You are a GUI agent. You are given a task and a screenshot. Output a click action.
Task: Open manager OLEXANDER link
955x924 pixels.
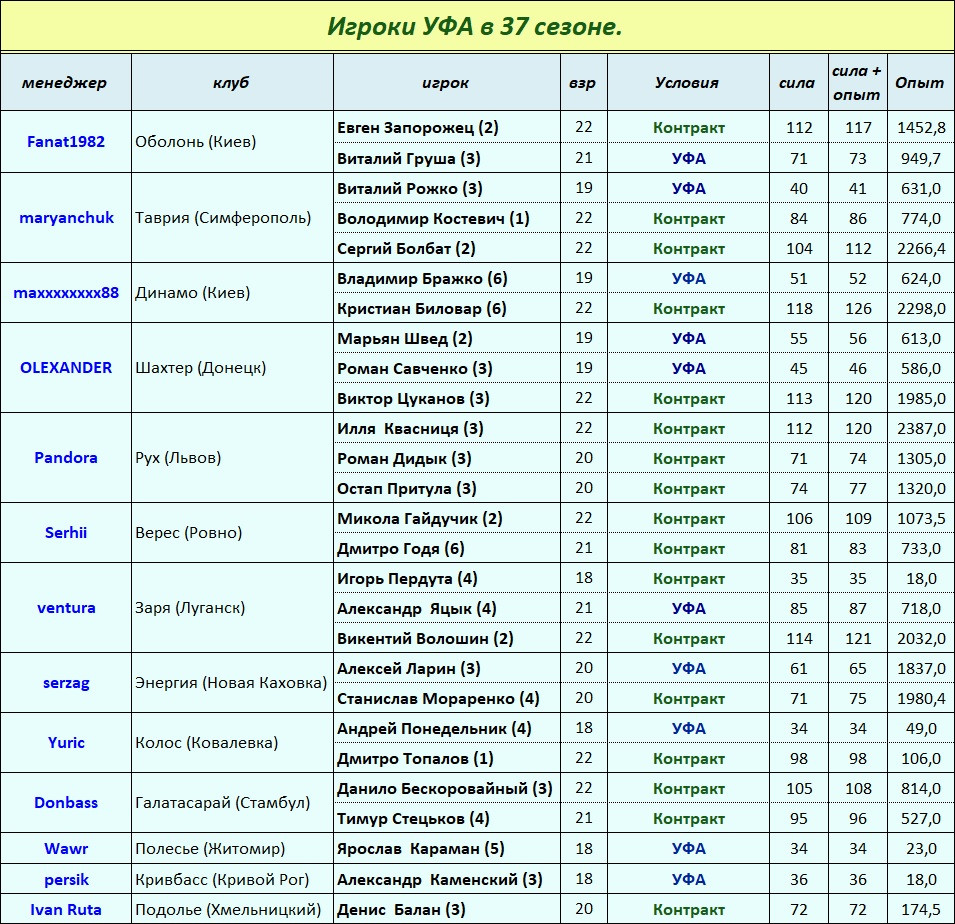(x=66, y=368)
